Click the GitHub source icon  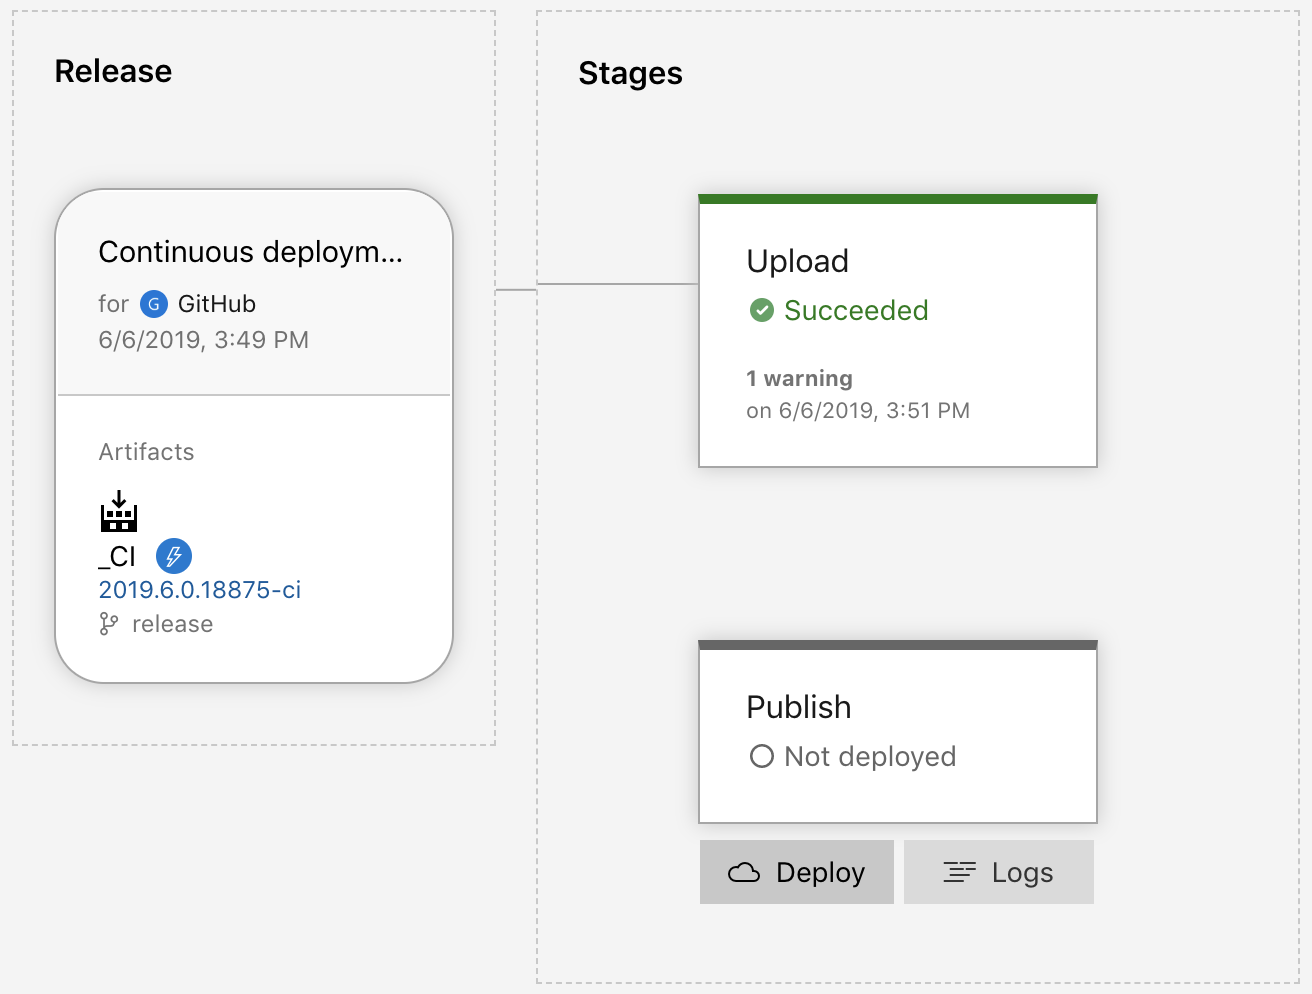point(153,304)
